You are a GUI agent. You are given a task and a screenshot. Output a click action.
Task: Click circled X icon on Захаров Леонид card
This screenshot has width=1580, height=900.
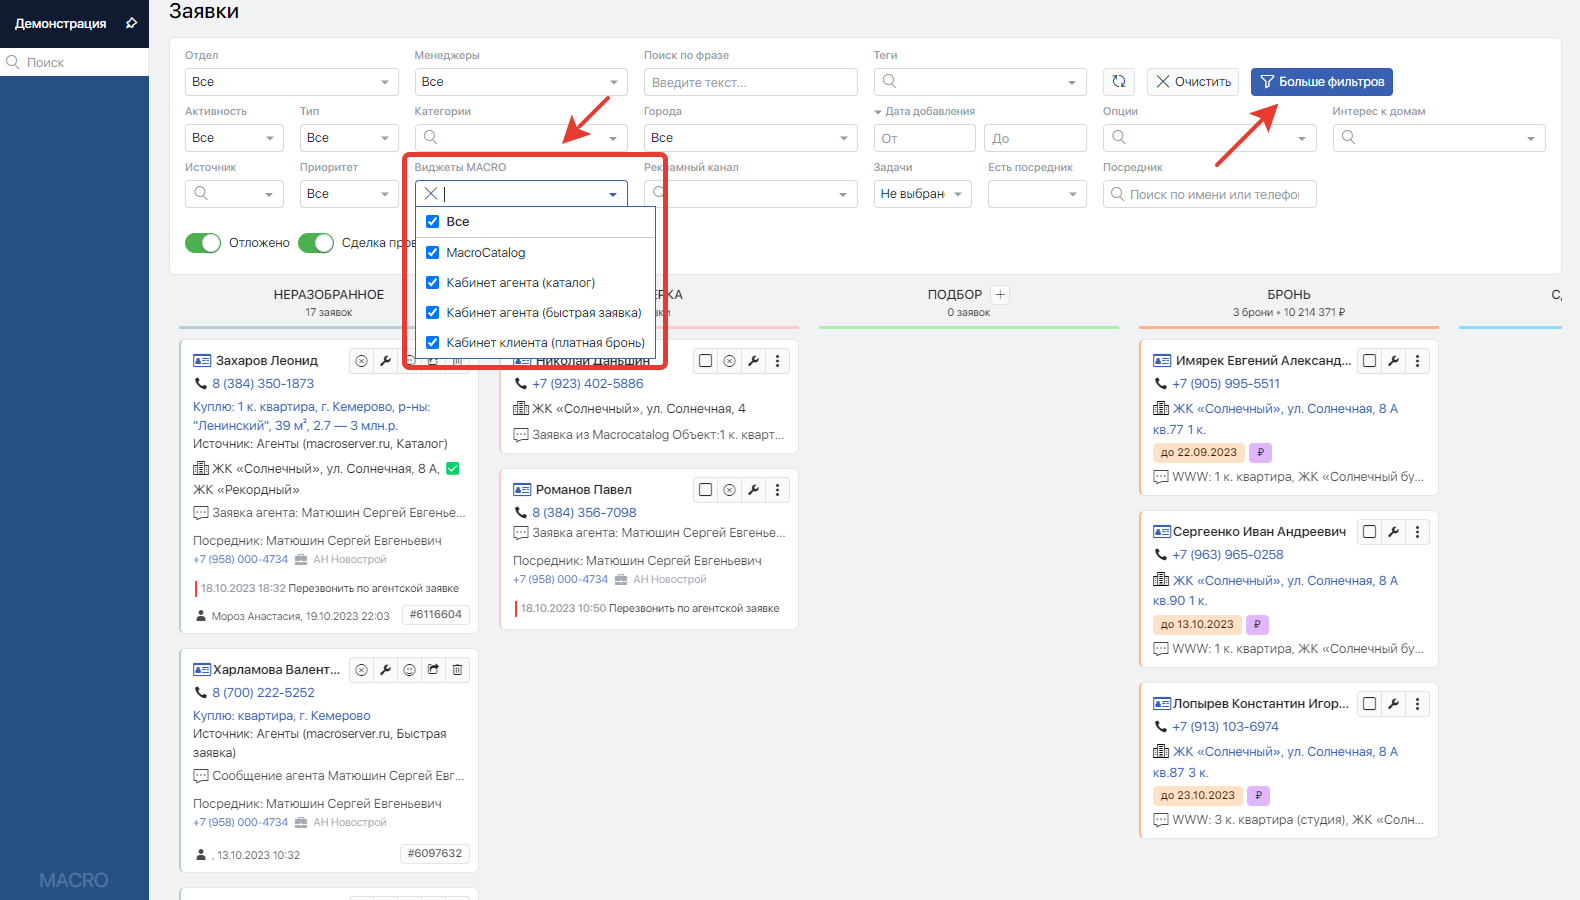pos(361,361)
